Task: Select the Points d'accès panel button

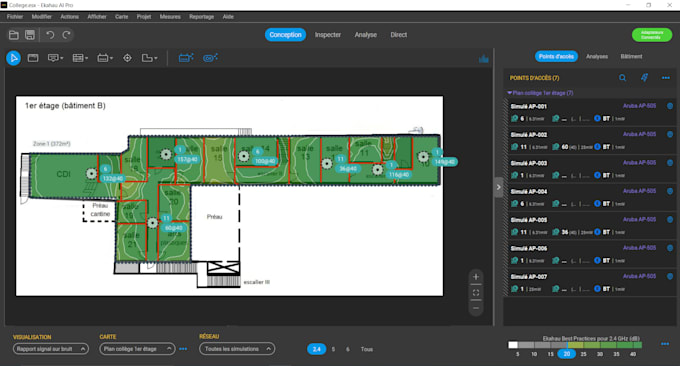Action: pyautogui.click(x=556, y=56)
